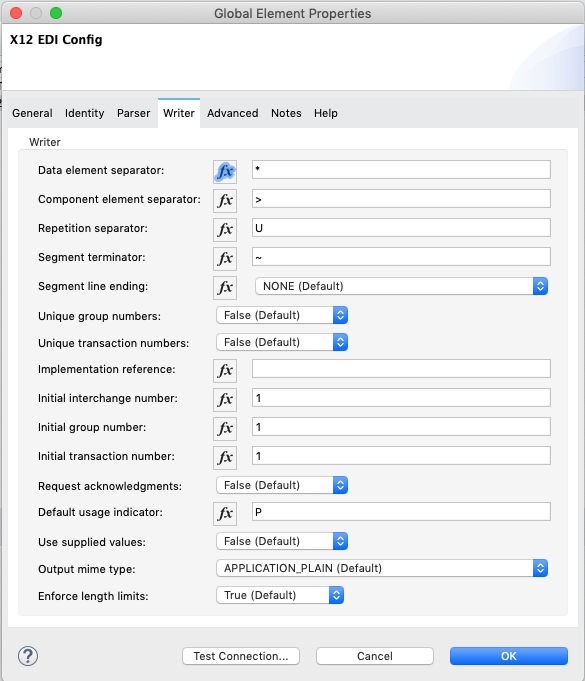Image resolution: width=585 pixels, height=681 pixels.
Task: Open Request acknowledgments dropdown
Action: click(x=282, y=485)
